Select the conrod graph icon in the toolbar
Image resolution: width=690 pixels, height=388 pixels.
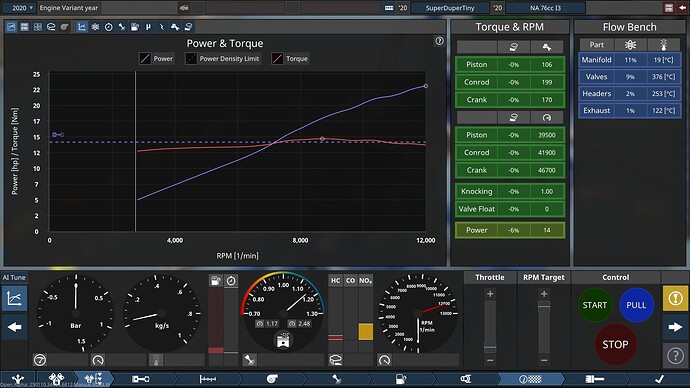coord(122,27)
